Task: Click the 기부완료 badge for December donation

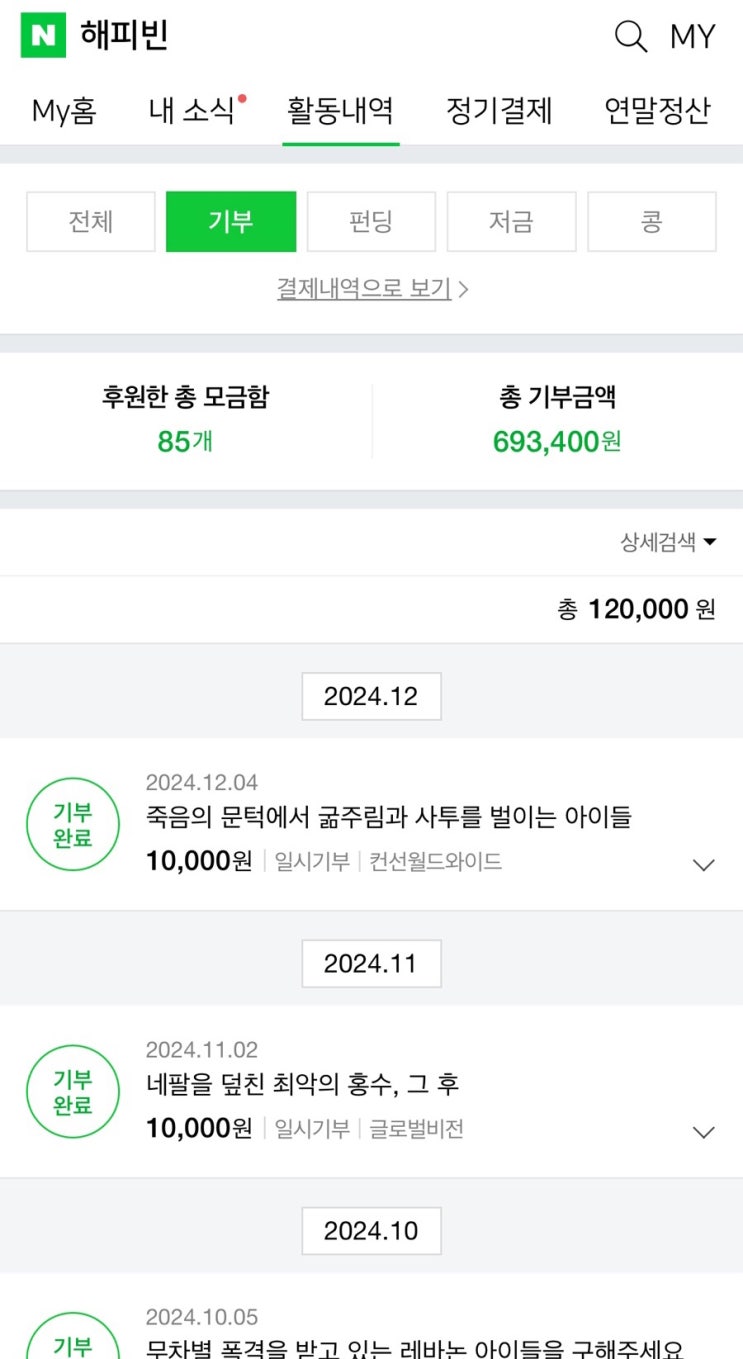Action: (72, 825)
